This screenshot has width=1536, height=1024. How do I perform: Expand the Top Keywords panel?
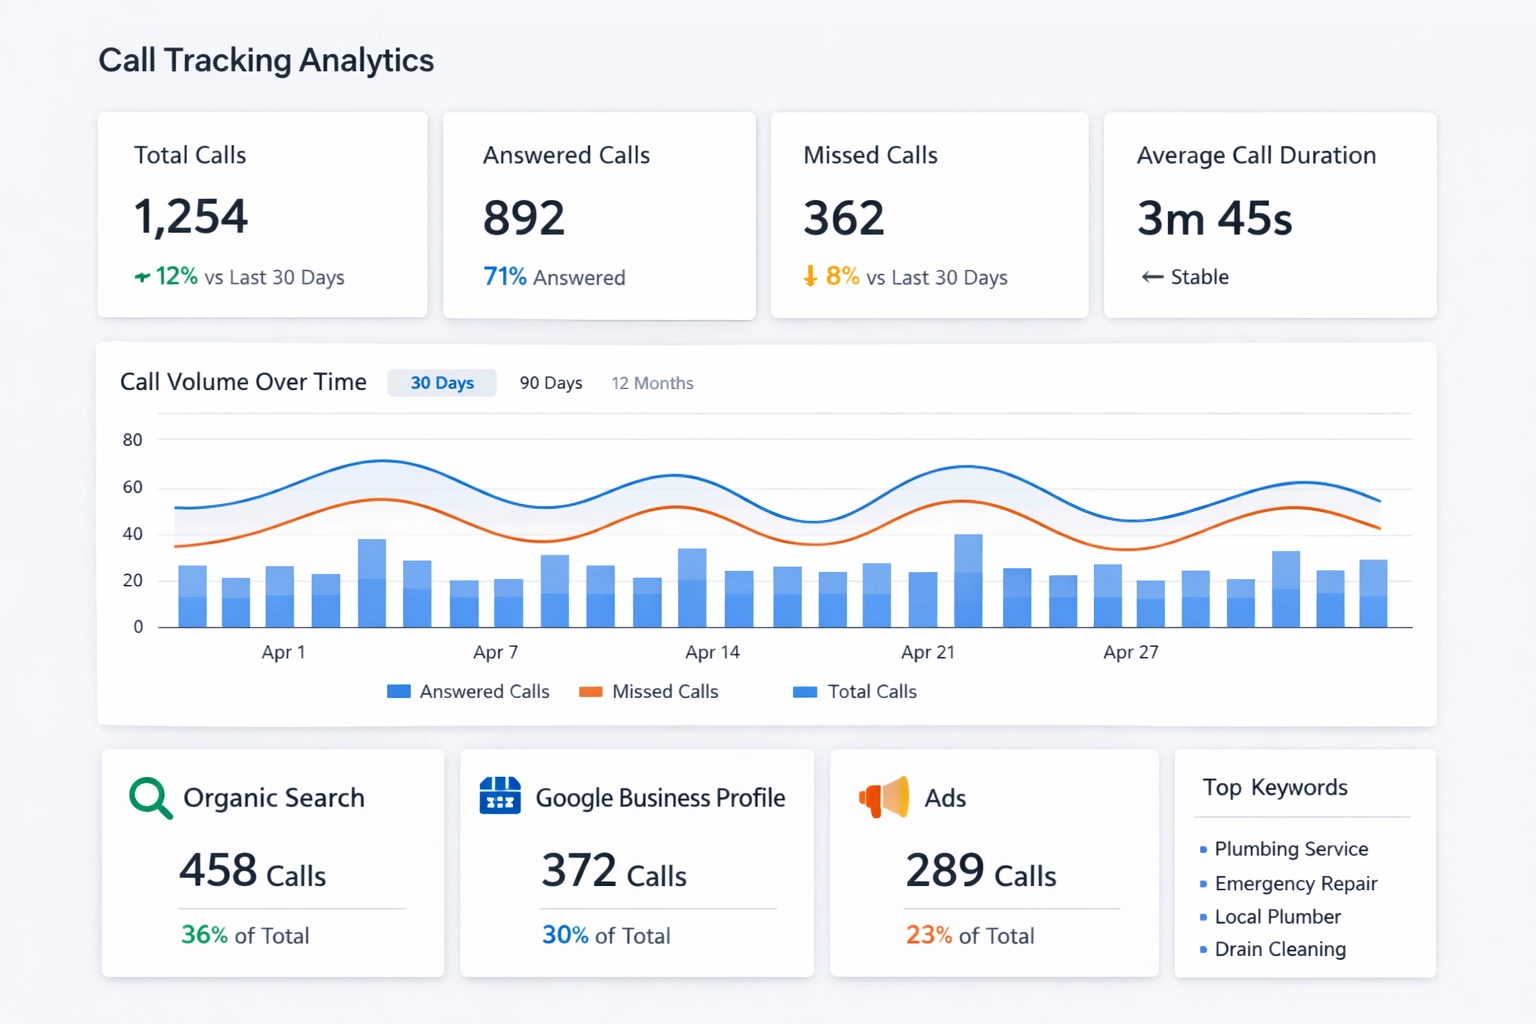click(x=1276, y=788)
